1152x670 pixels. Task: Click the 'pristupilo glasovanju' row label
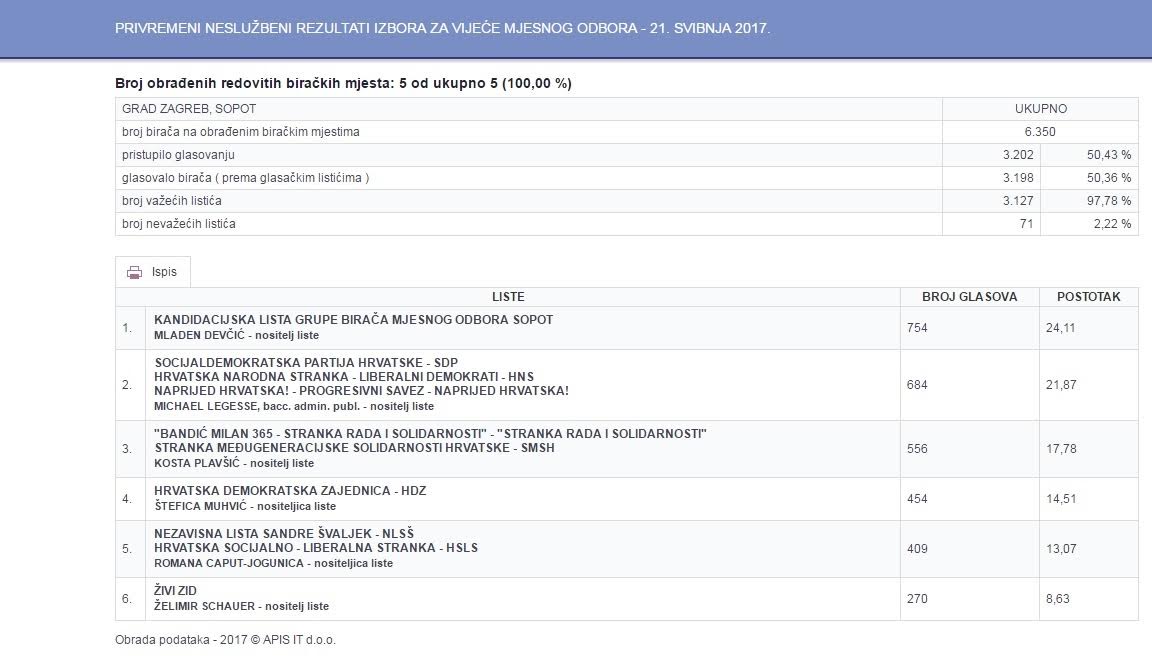(178, 155)
